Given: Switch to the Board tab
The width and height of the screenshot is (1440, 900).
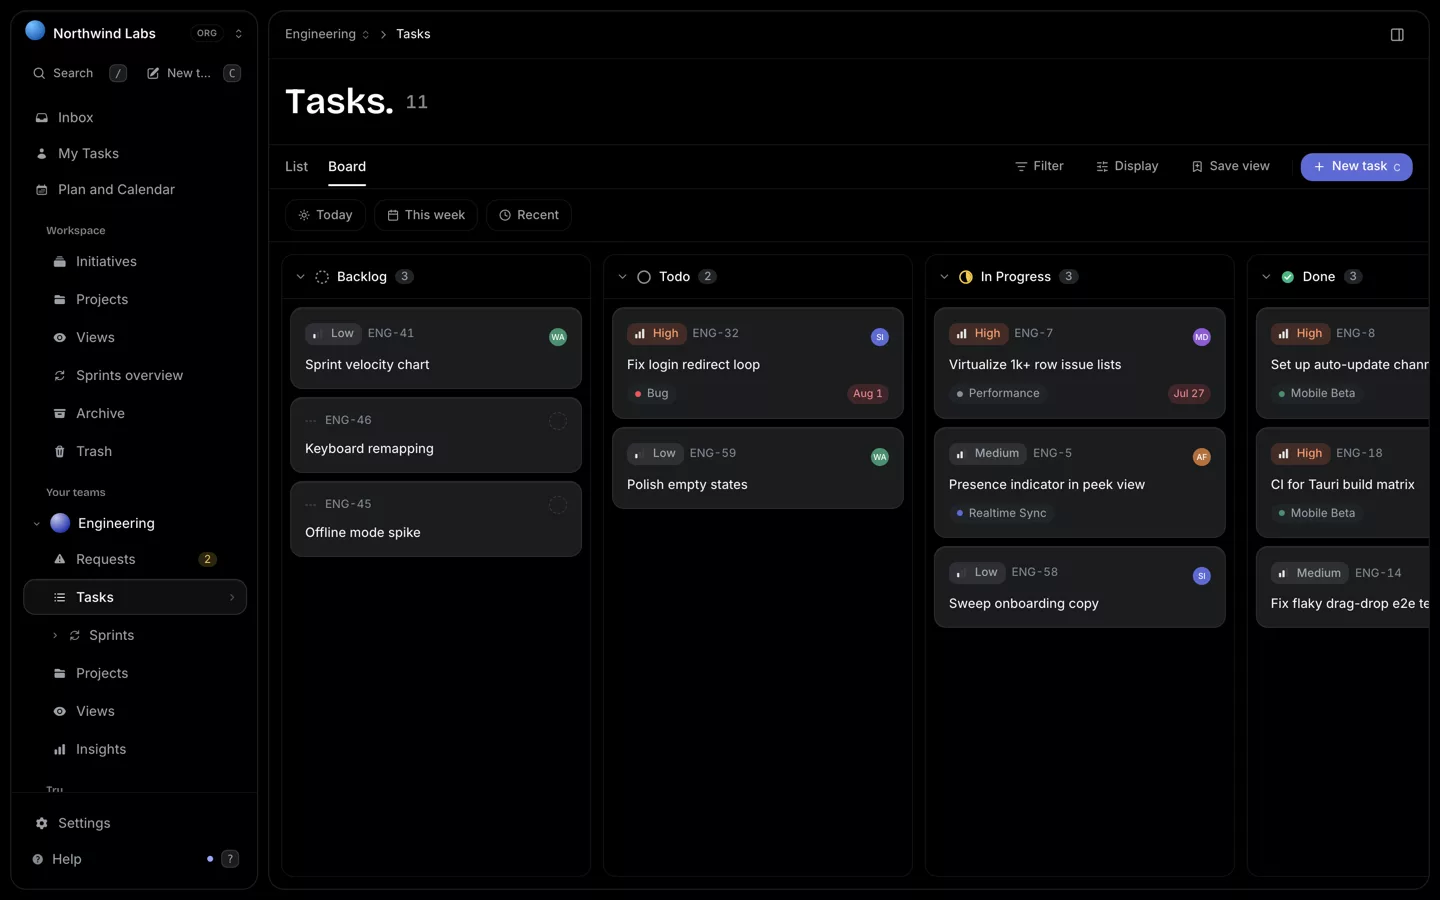Looking at the screenshot, I should point(347,166).
